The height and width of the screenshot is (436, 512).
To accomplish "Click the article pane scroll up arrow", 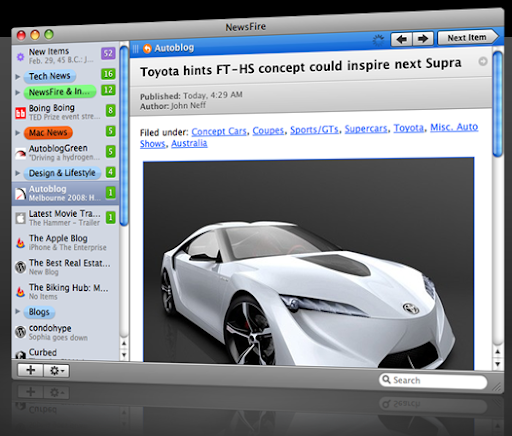I will pos(498,351).
